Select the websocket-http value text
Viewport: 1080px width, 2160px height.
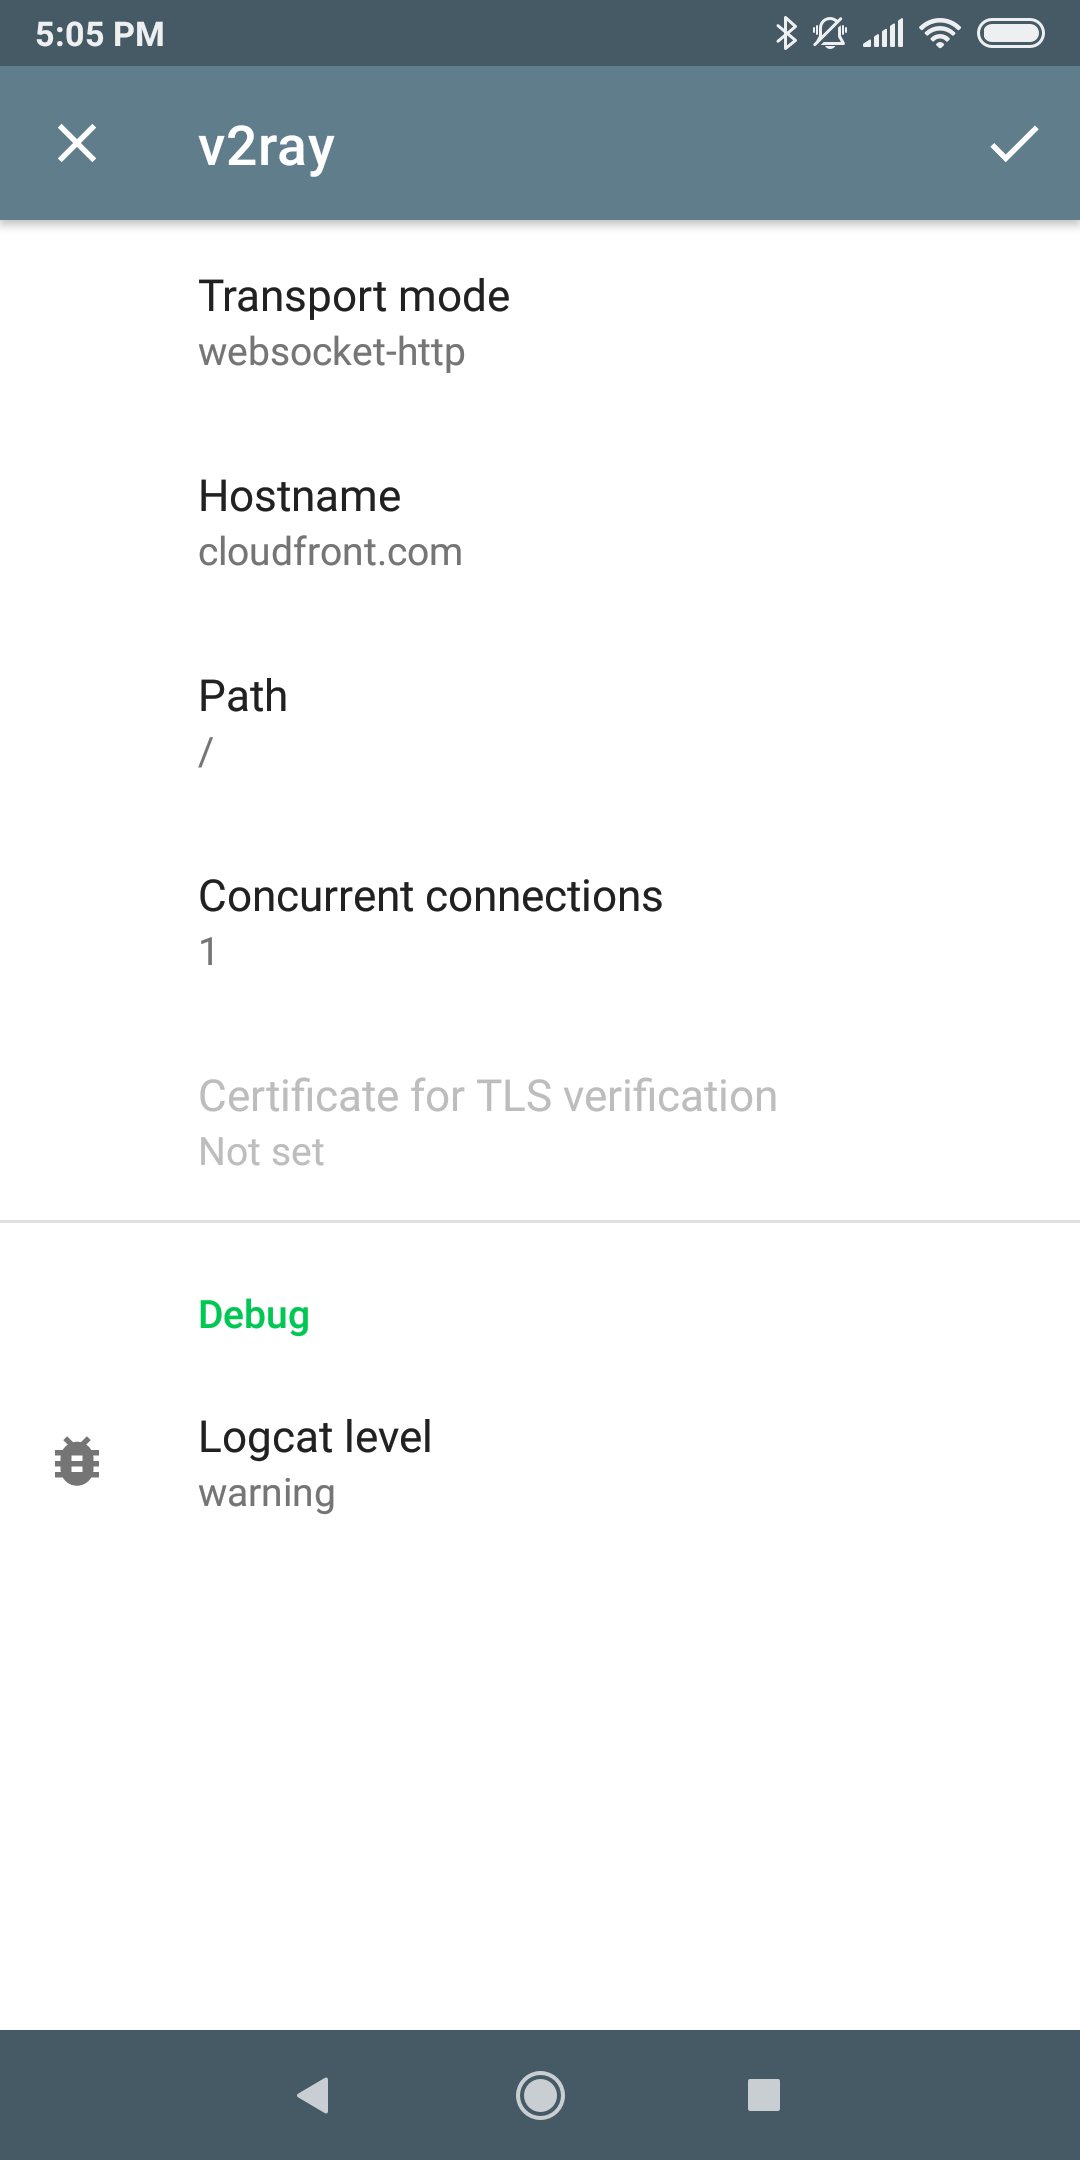[x=332, y=351]
